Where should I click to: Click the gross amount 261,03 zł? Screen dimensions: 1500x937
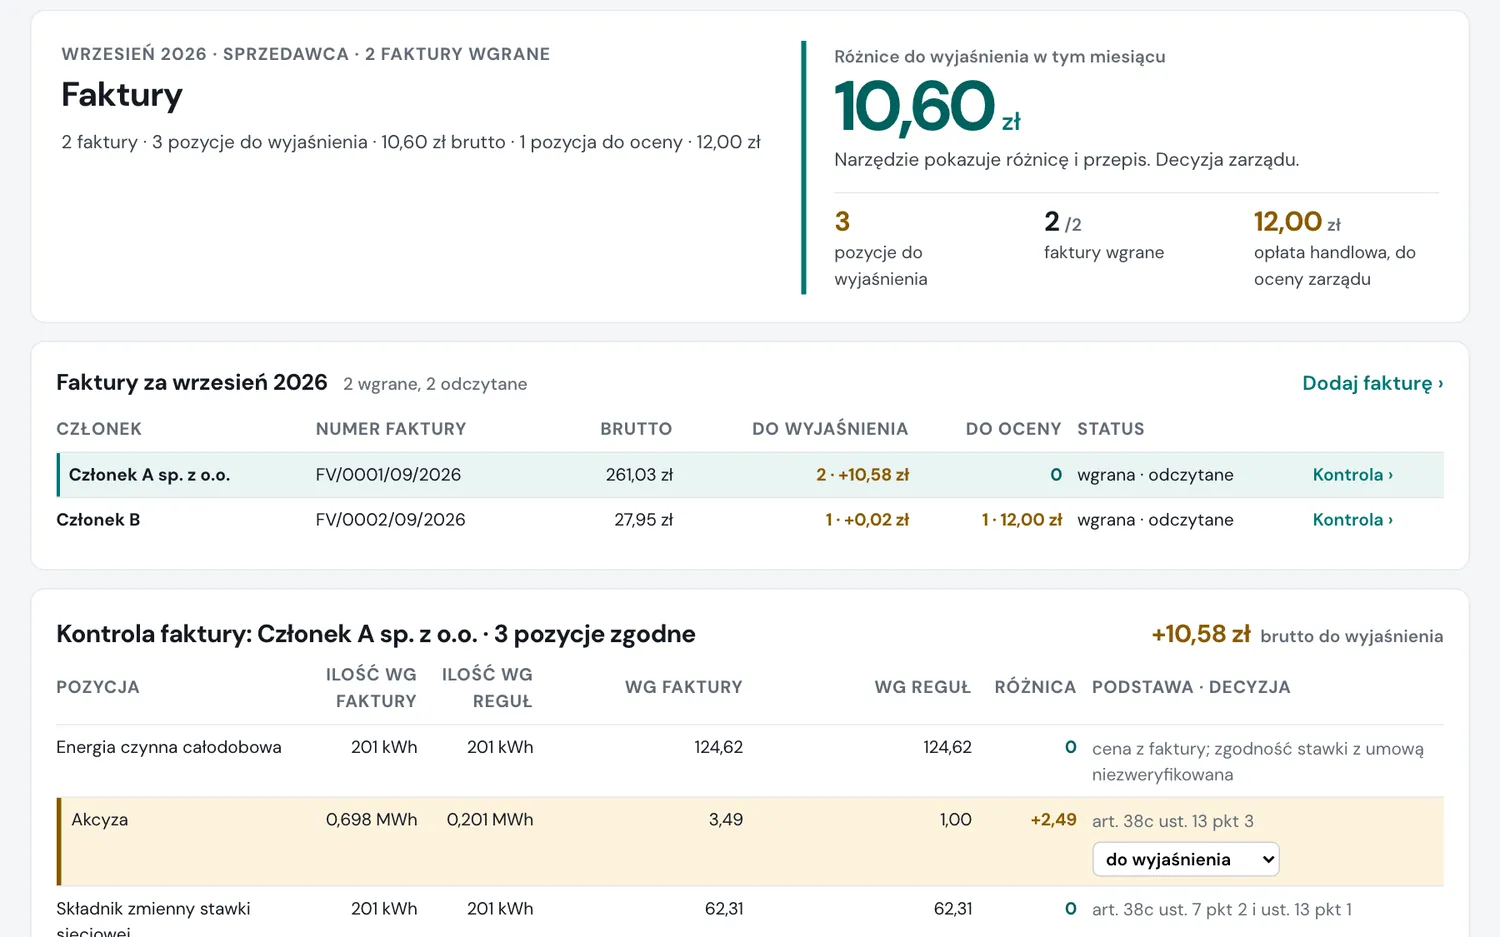point(639,475)
